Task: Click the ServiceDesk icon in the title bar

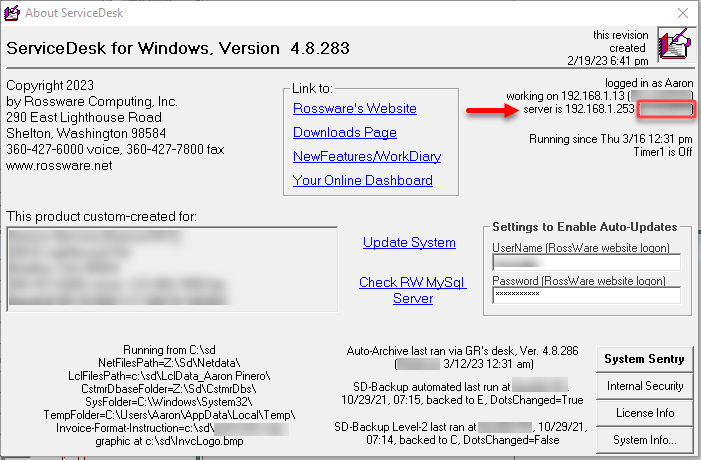Action: click(11, 13)
